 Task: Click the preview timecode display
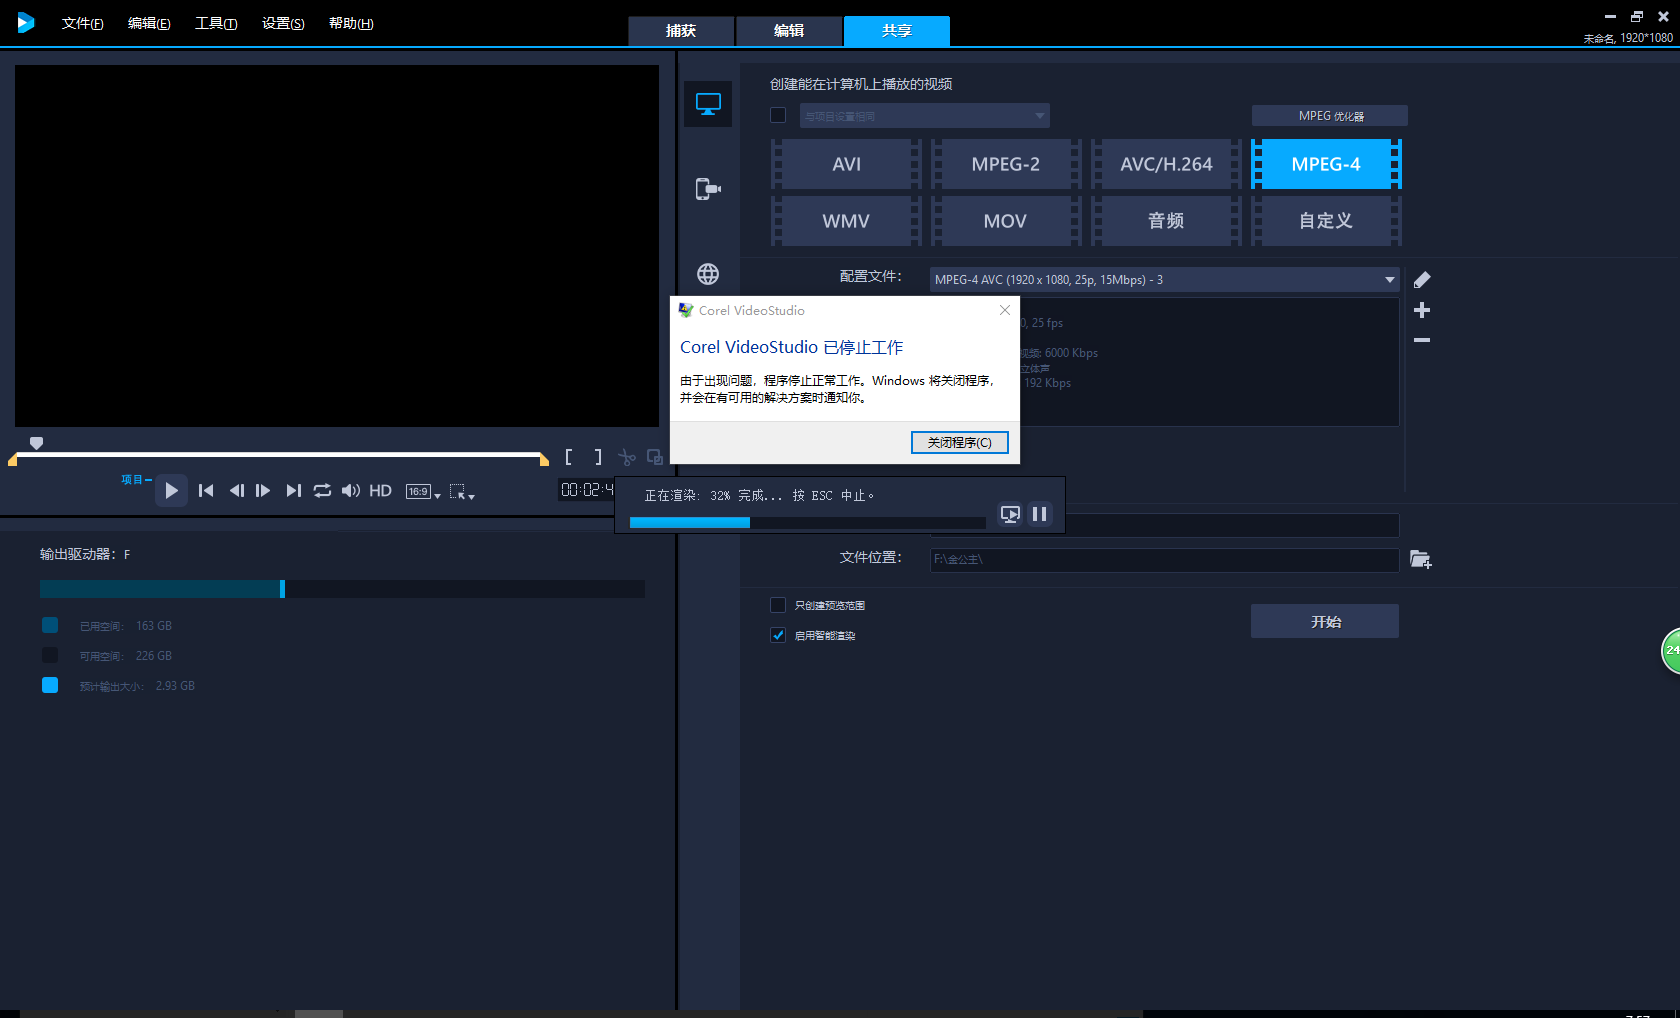point(587,490)
